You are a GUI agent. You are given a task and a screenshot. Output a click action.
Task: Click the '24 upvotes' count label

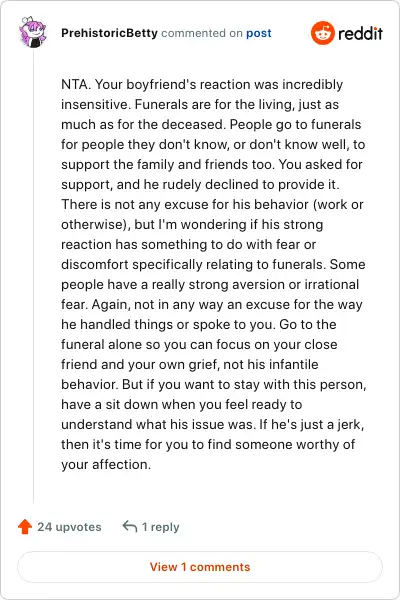click(x=69, y=527)
